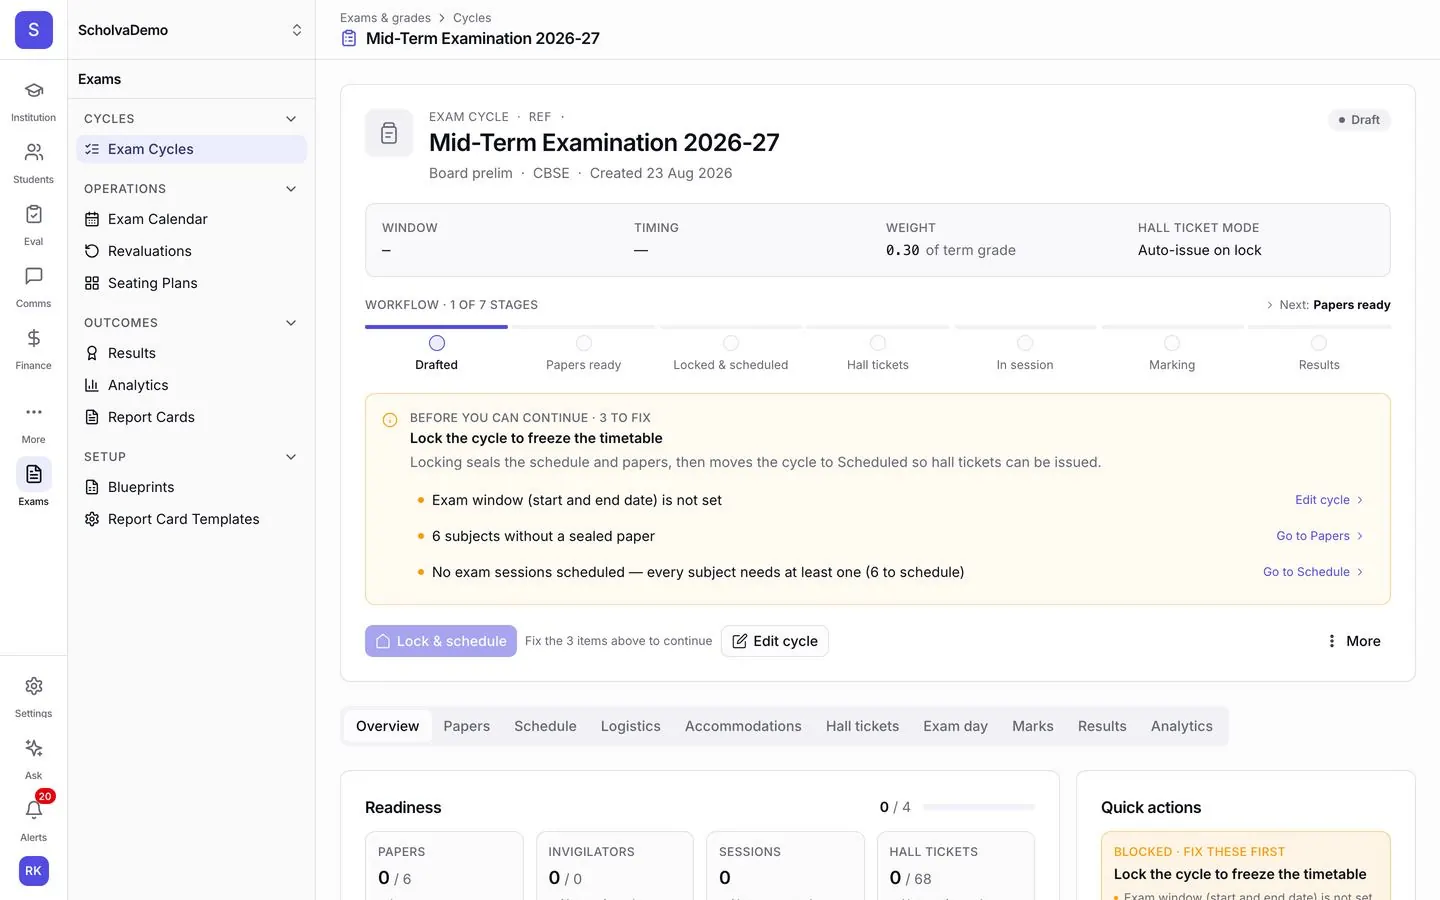Click the RK user avatar
This screenshot has height=900, width=1440.
click(x=33, y=871)
